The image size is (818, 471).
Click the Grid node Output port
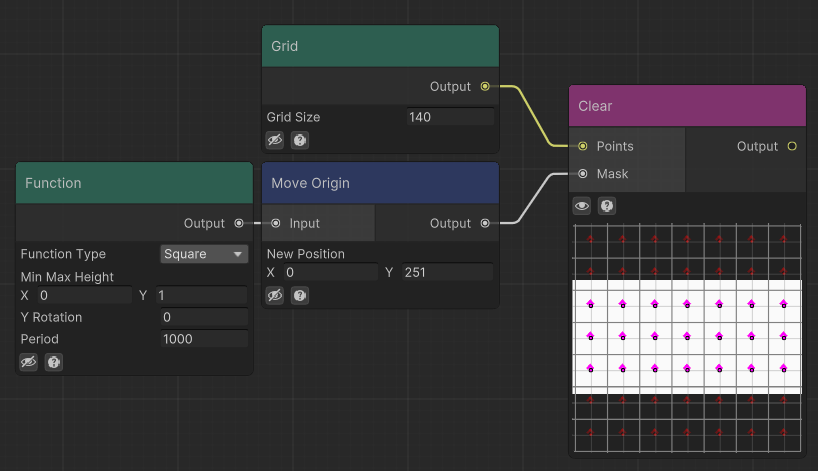point(485,87)
